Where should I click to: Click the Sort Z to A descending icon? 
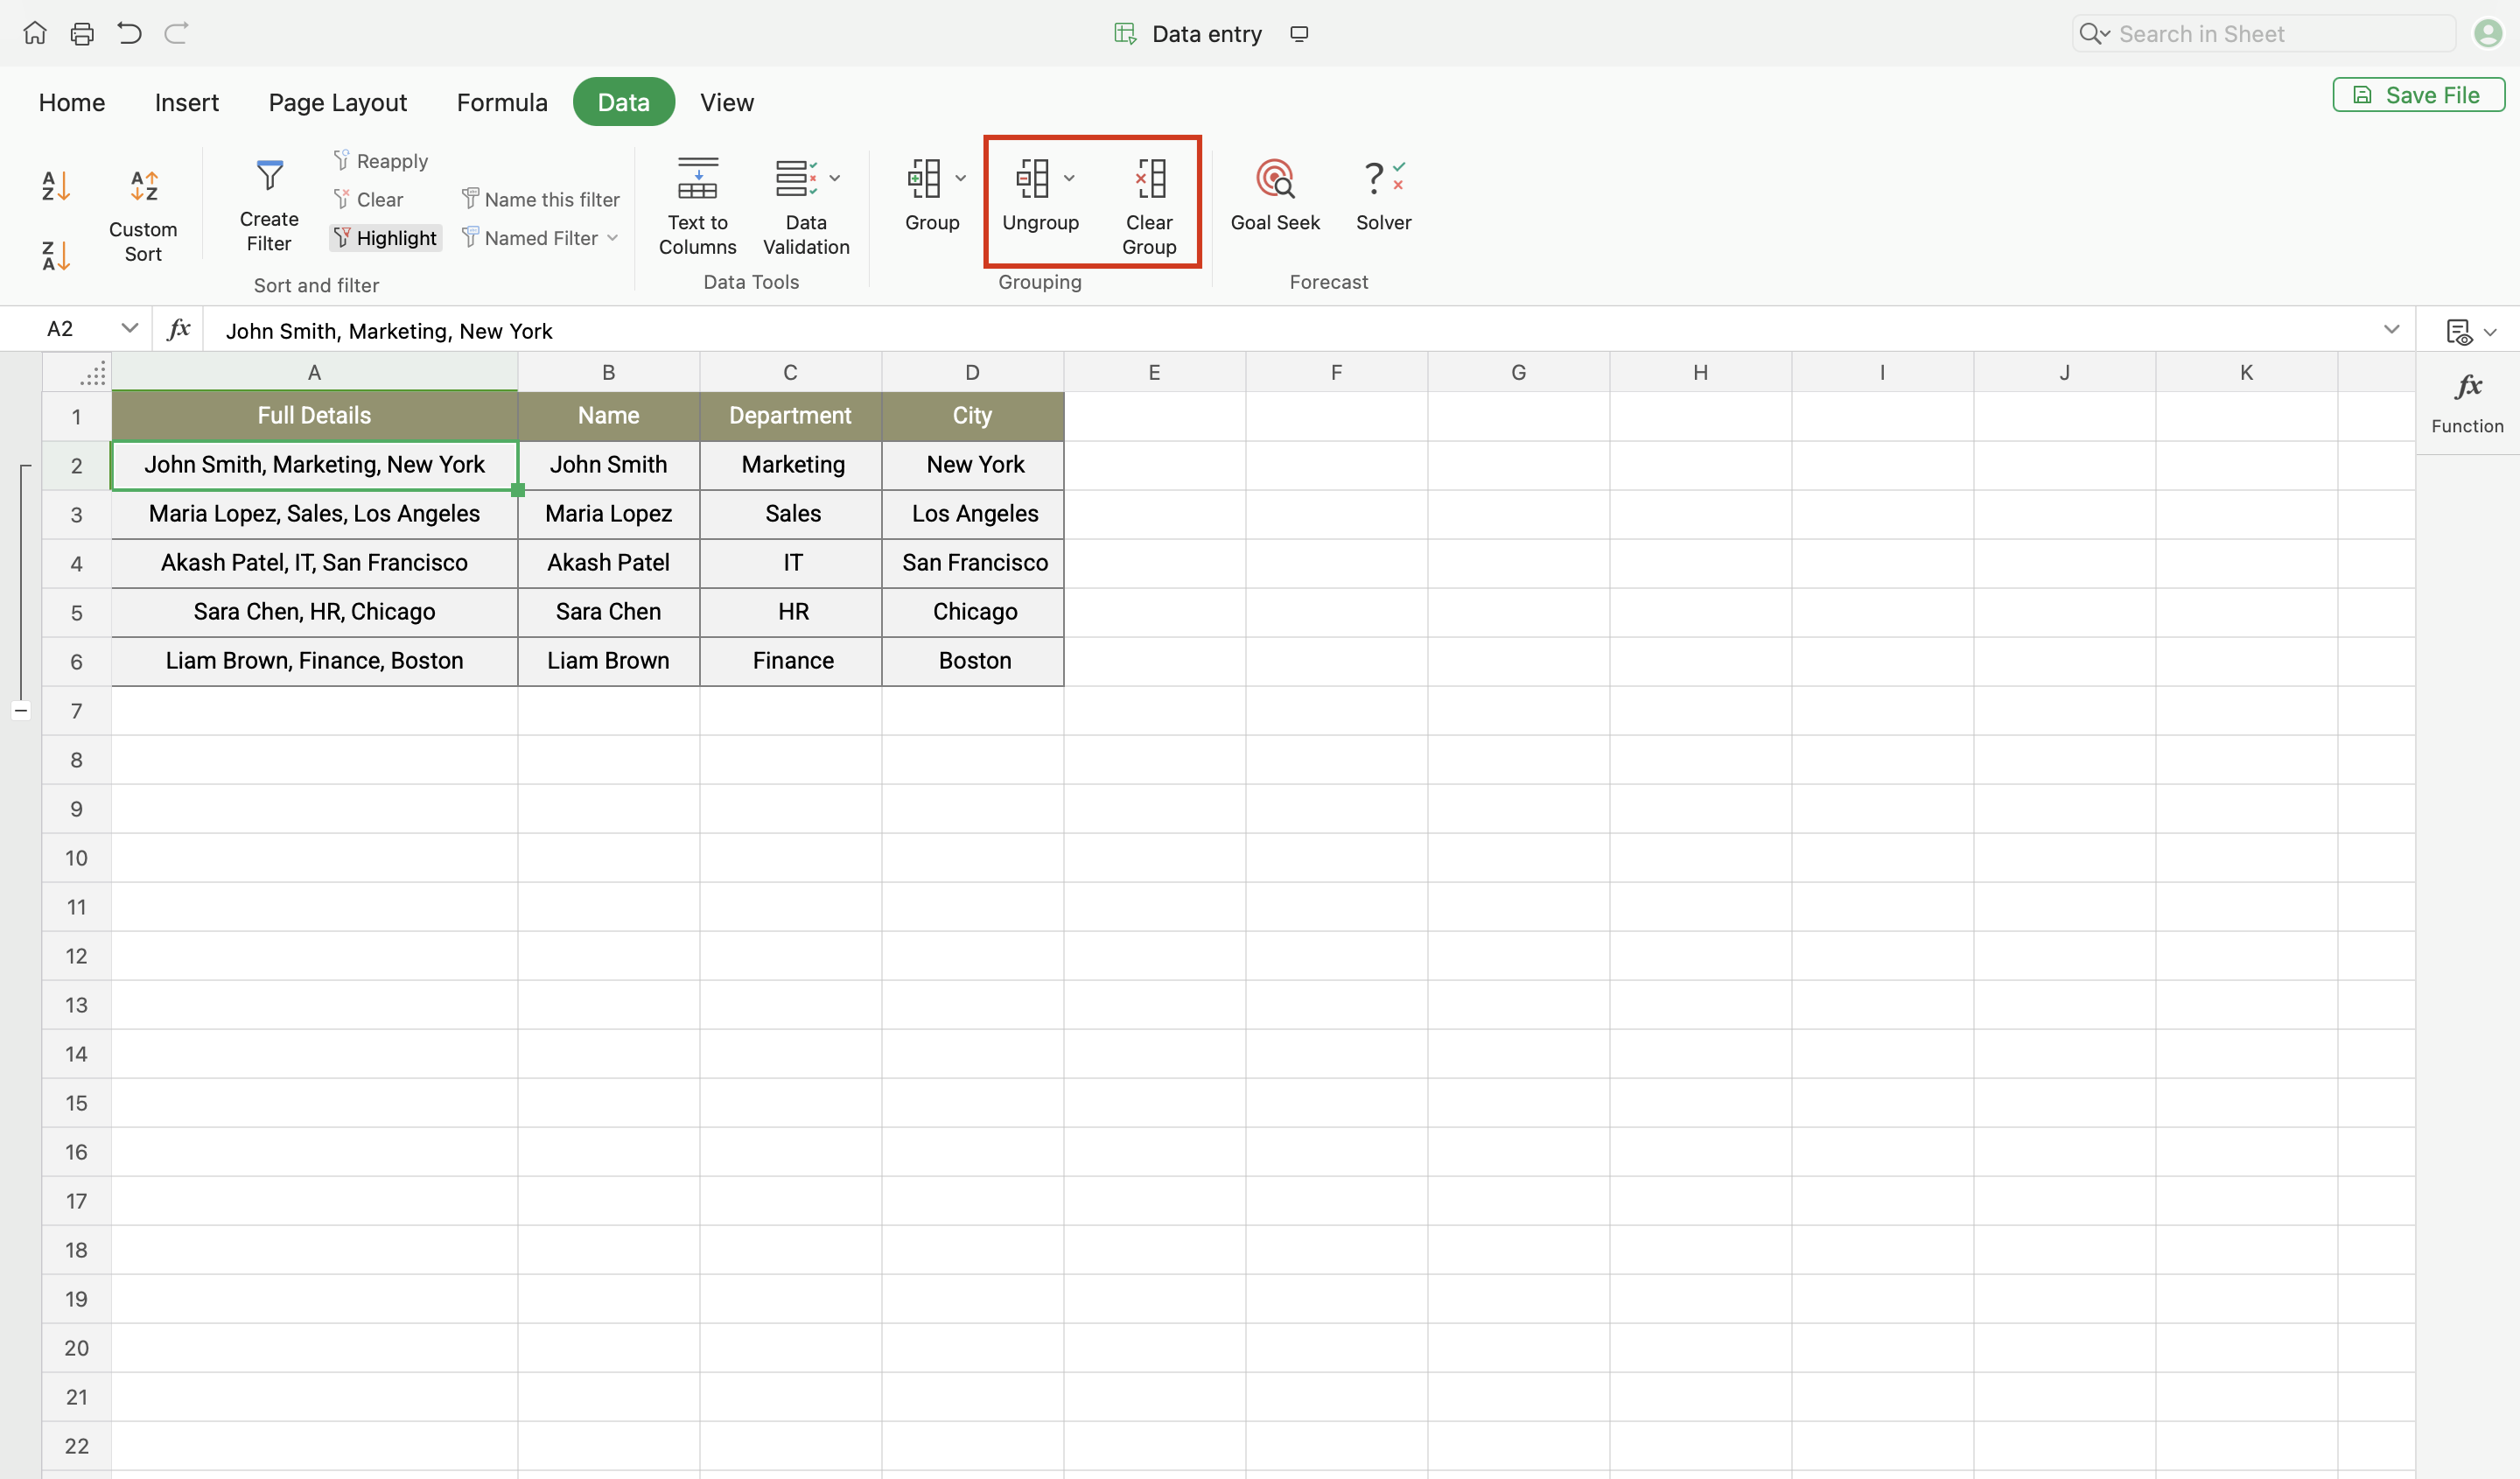[x=55, y=256]
